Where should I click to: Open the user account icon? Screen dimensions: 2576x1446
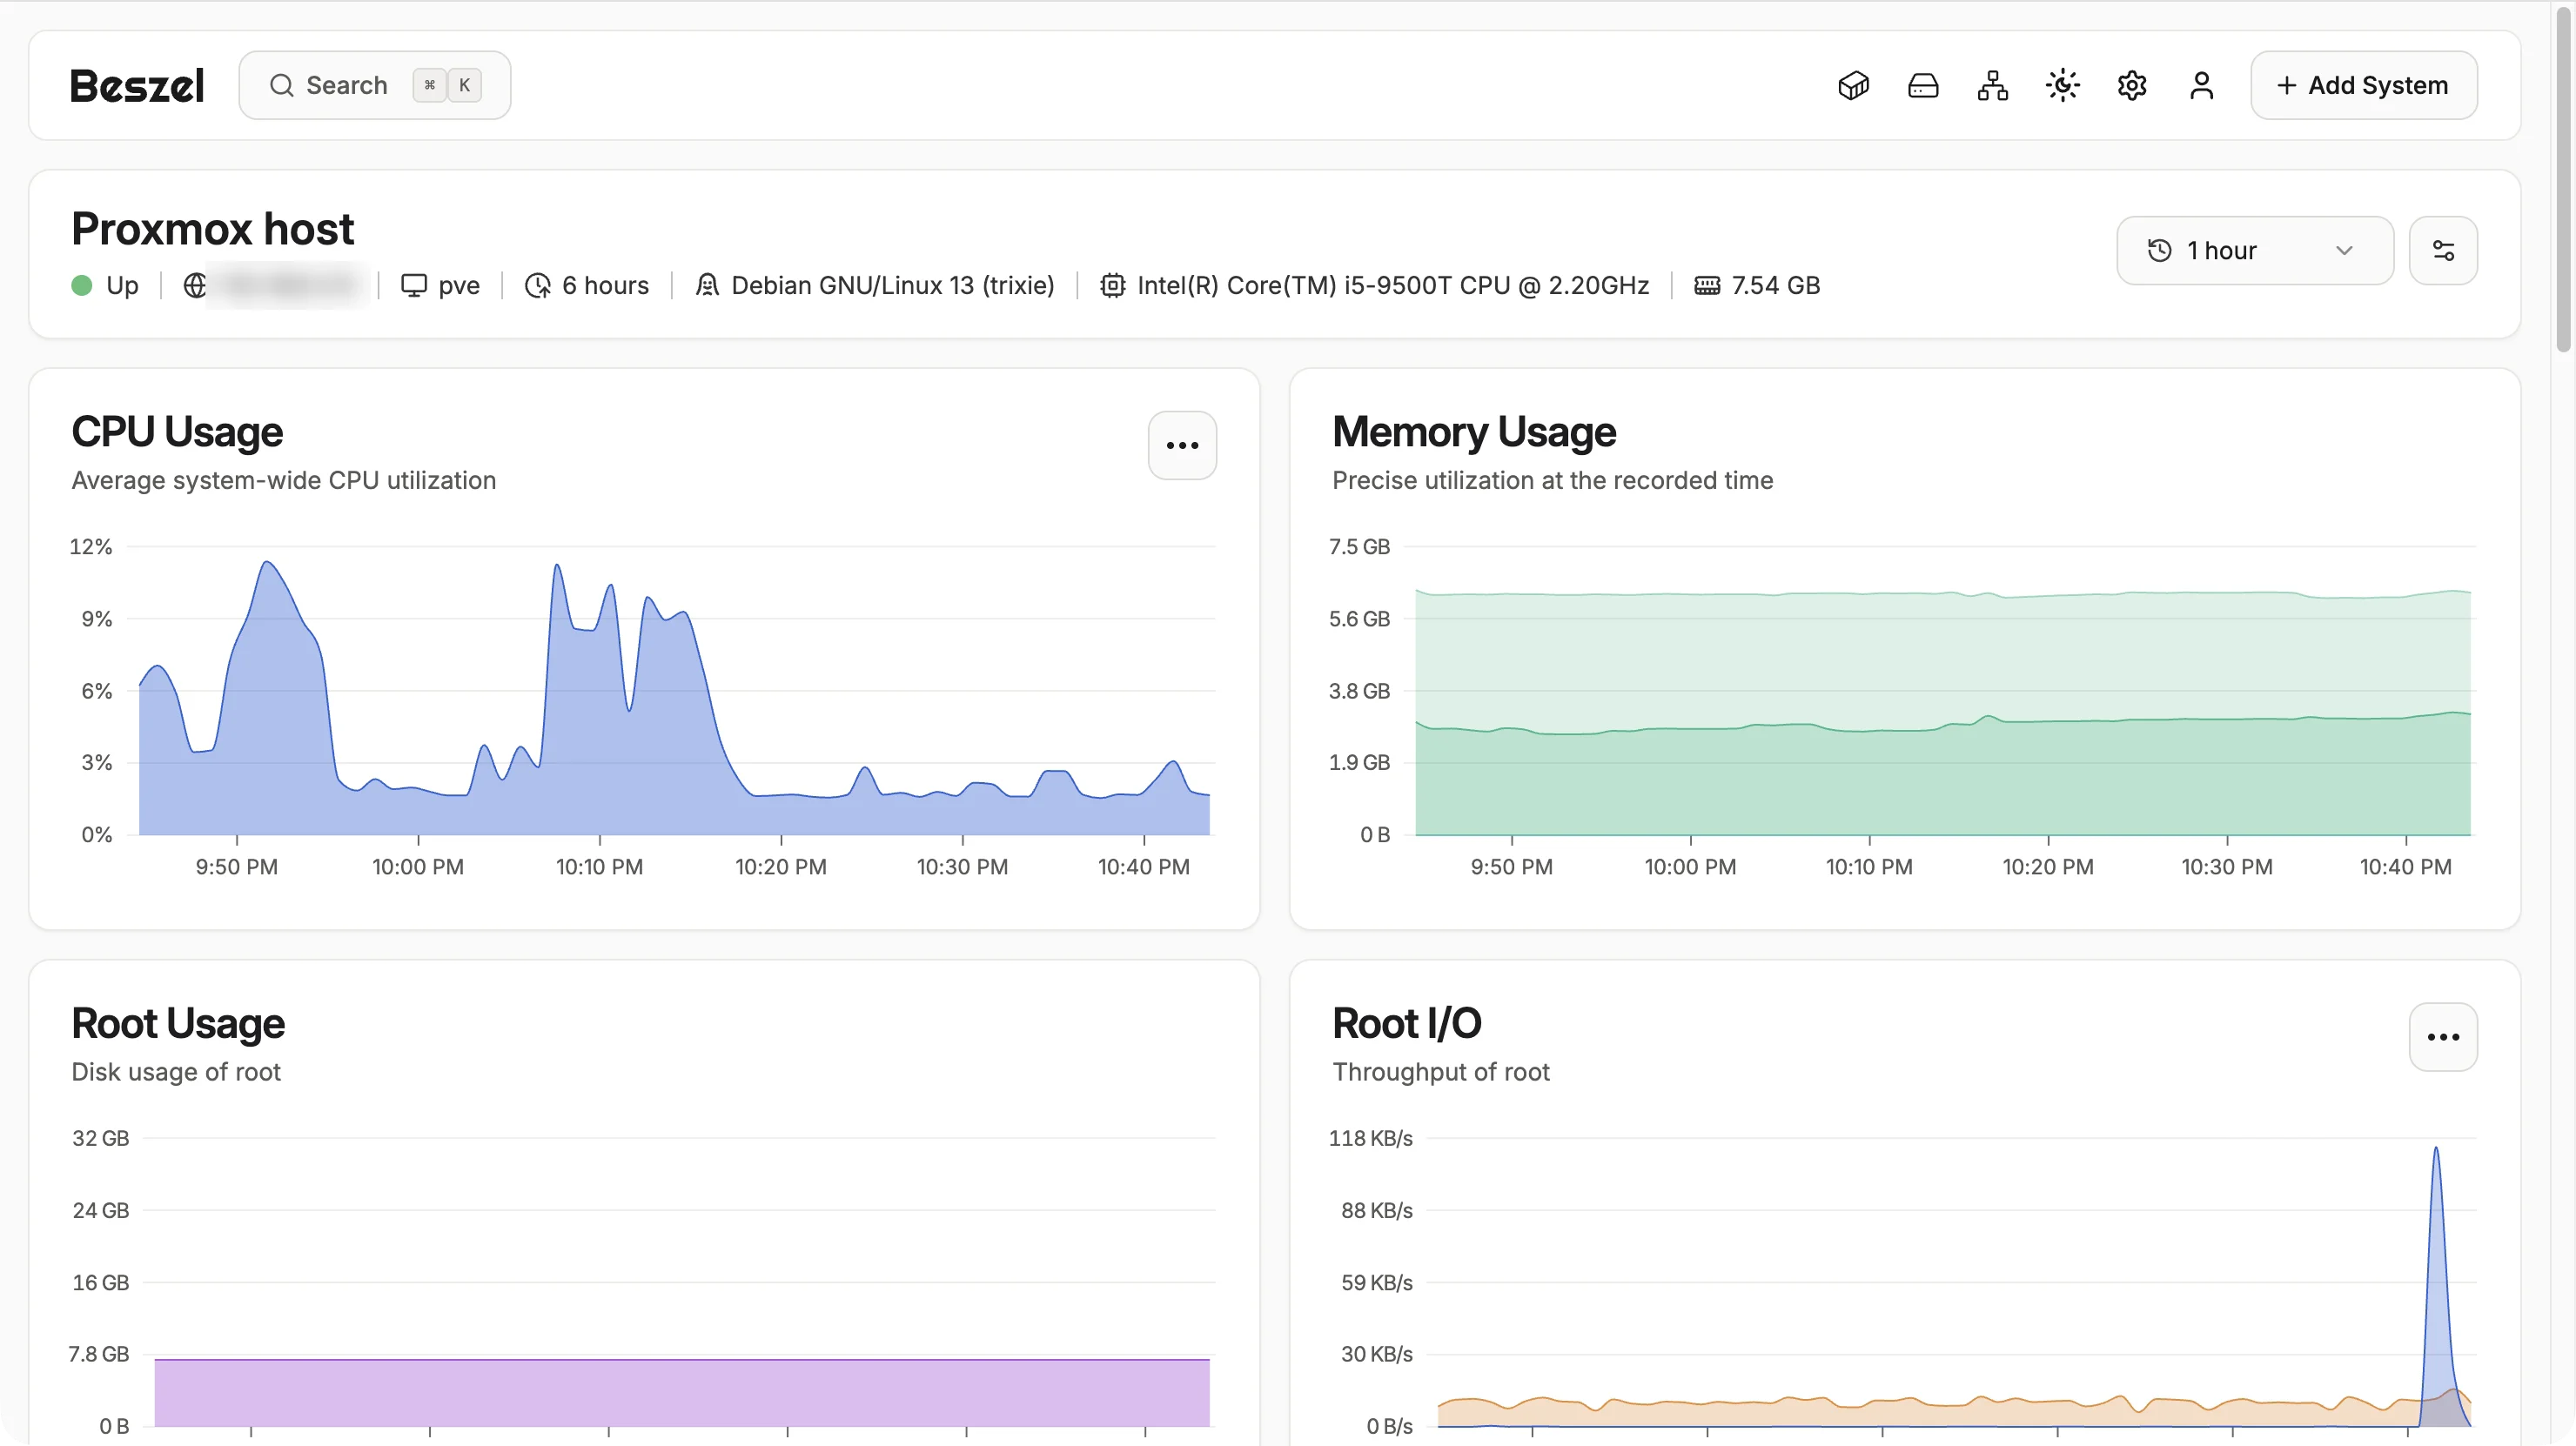point(2201,86)
